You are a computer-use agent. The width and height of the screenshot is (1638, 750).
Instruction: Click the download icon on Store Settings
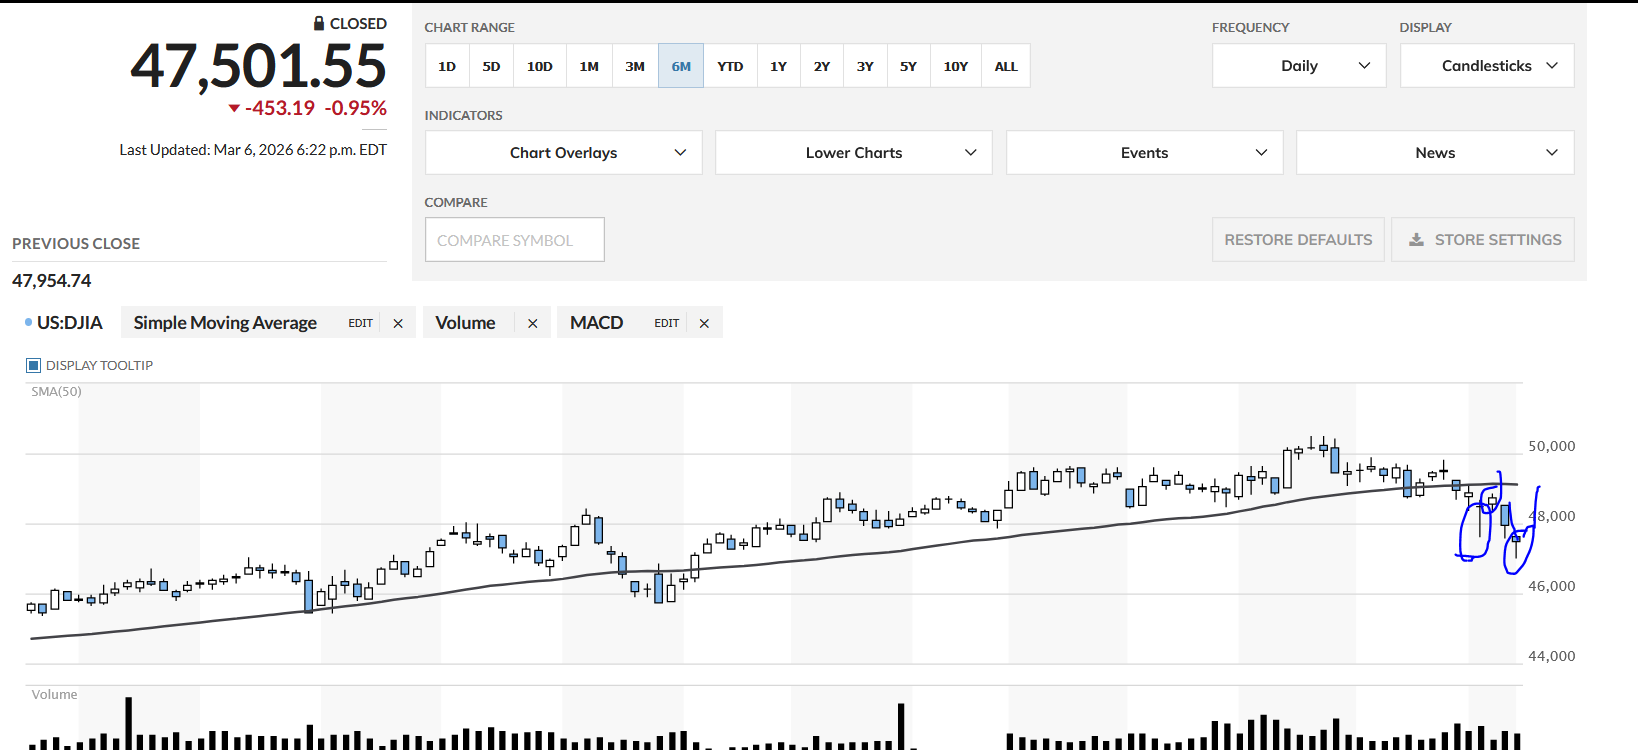click(1416, 240)
